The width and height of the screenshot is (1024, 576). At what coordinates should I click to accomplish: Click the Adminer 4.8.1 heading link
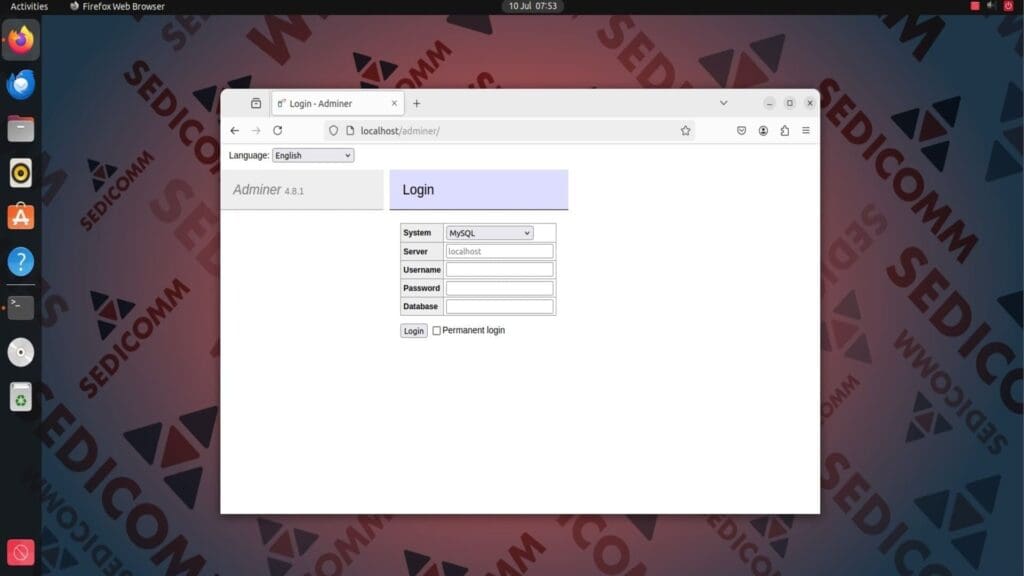(257, 189)
